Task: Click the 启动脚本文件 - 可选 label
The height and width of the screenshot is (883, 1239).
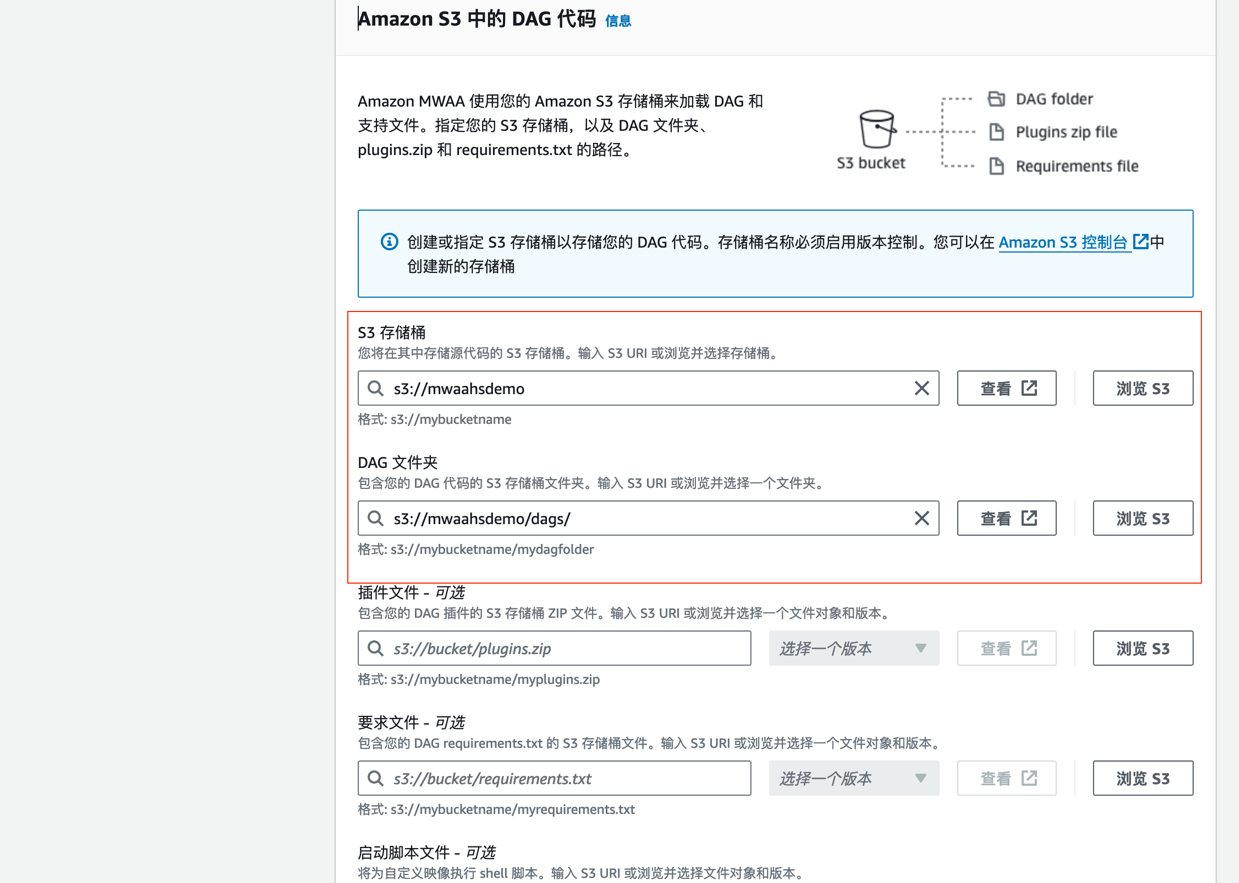Action: pos(427,852)
